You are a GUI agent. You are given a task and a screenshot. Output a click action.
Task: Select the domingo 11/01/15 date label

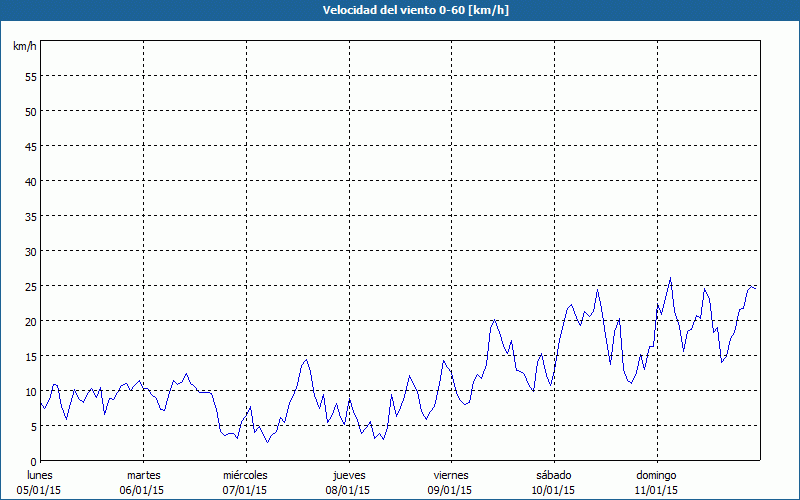coord(656,482)
